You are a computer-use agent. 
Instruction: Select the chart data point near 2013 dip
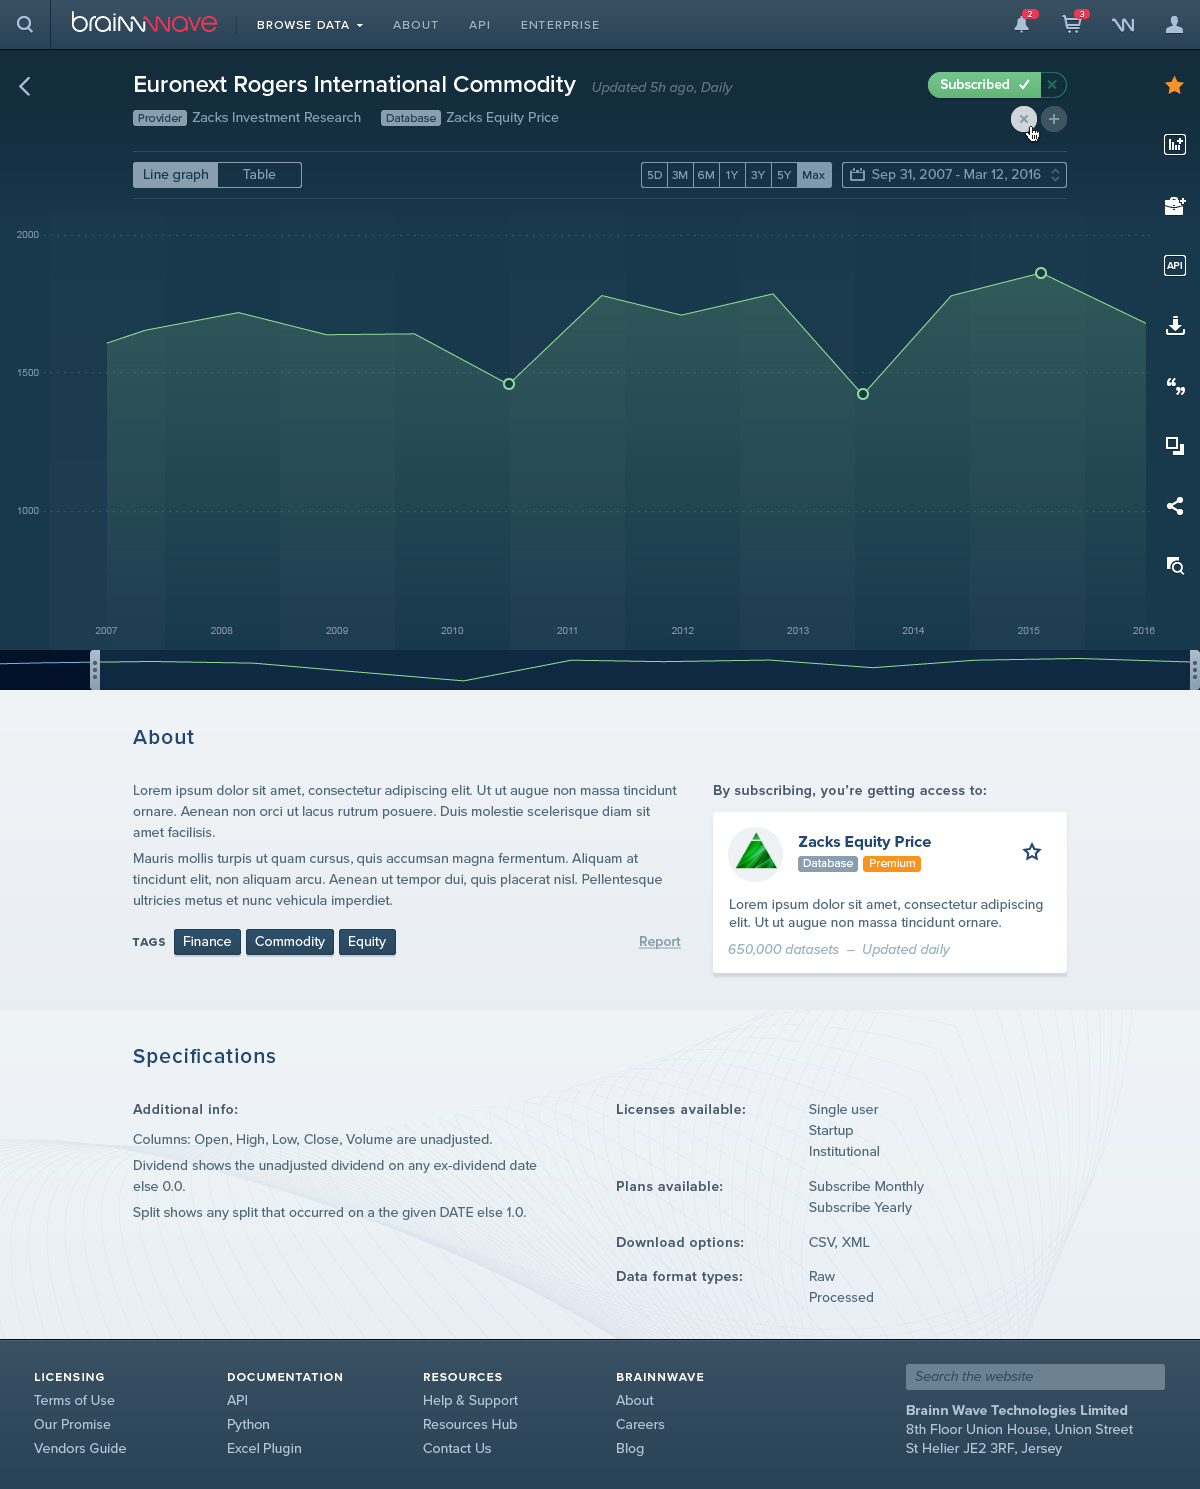click(x=863, y=394)
